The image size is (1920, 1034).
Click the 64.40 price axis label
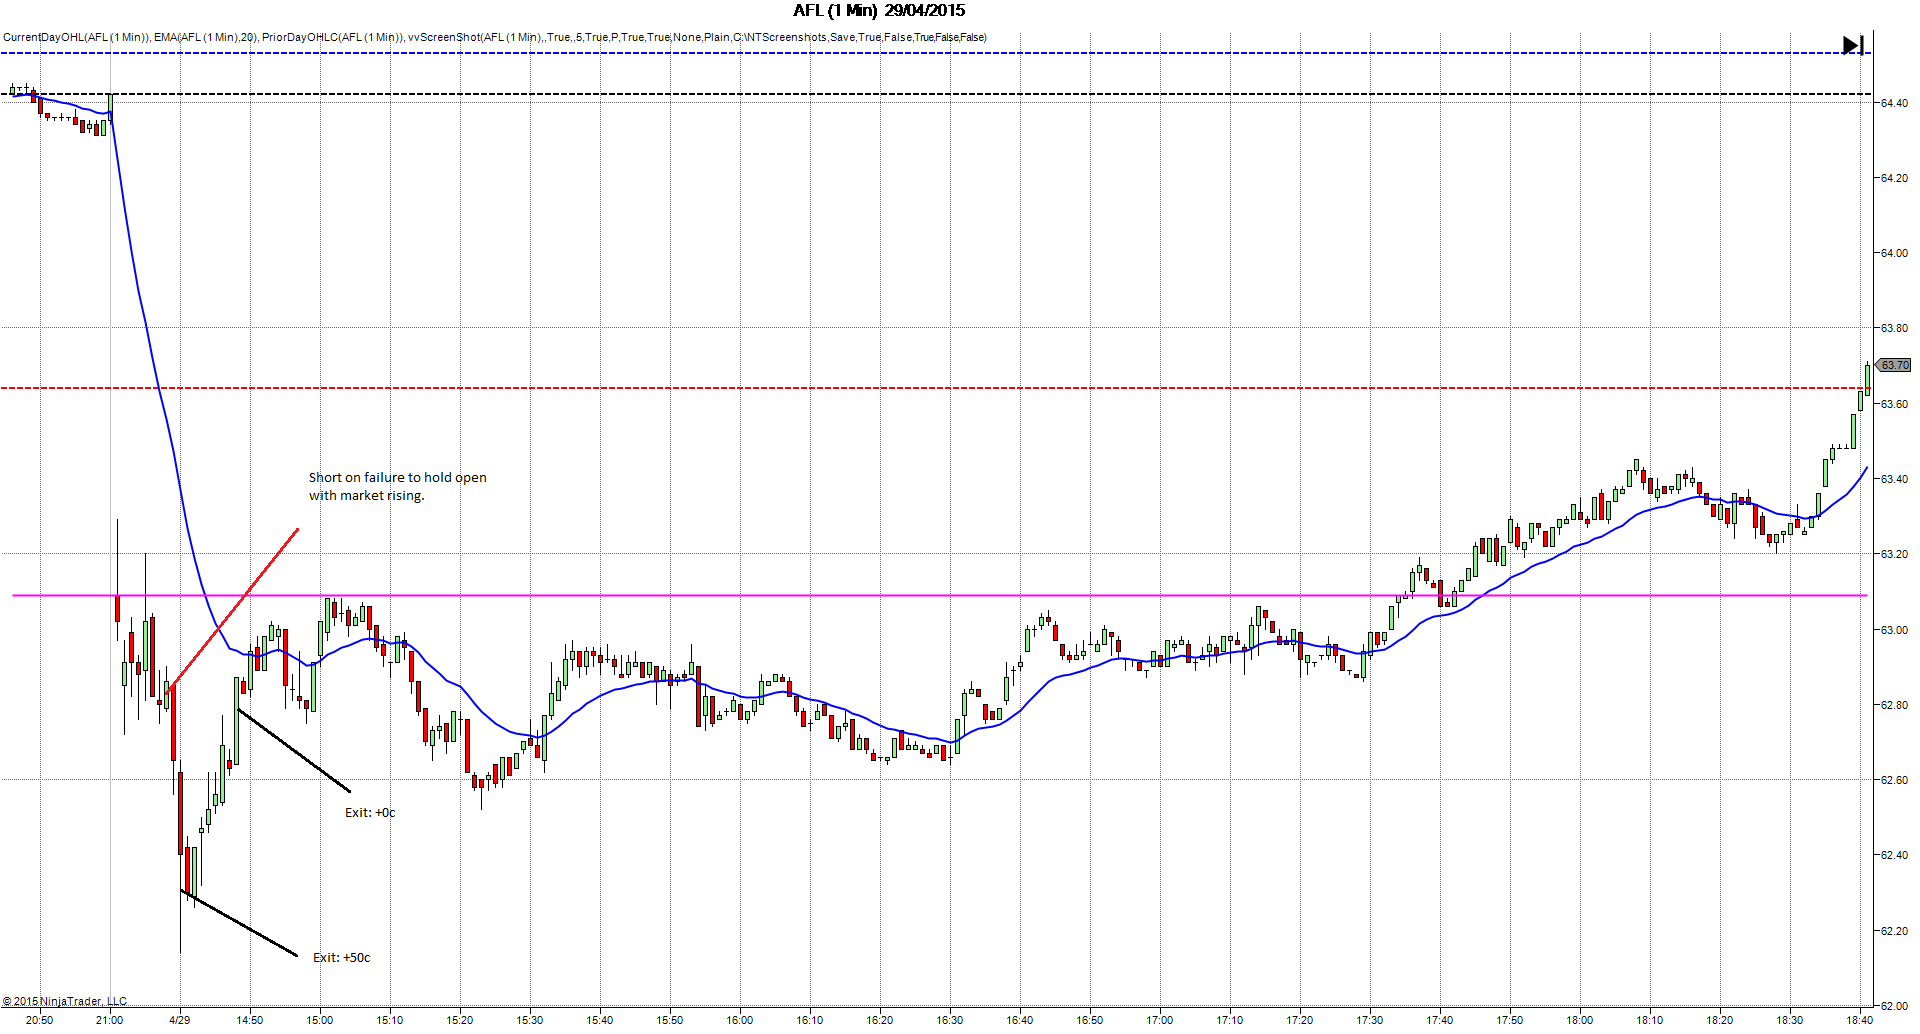pos(1893,103)
